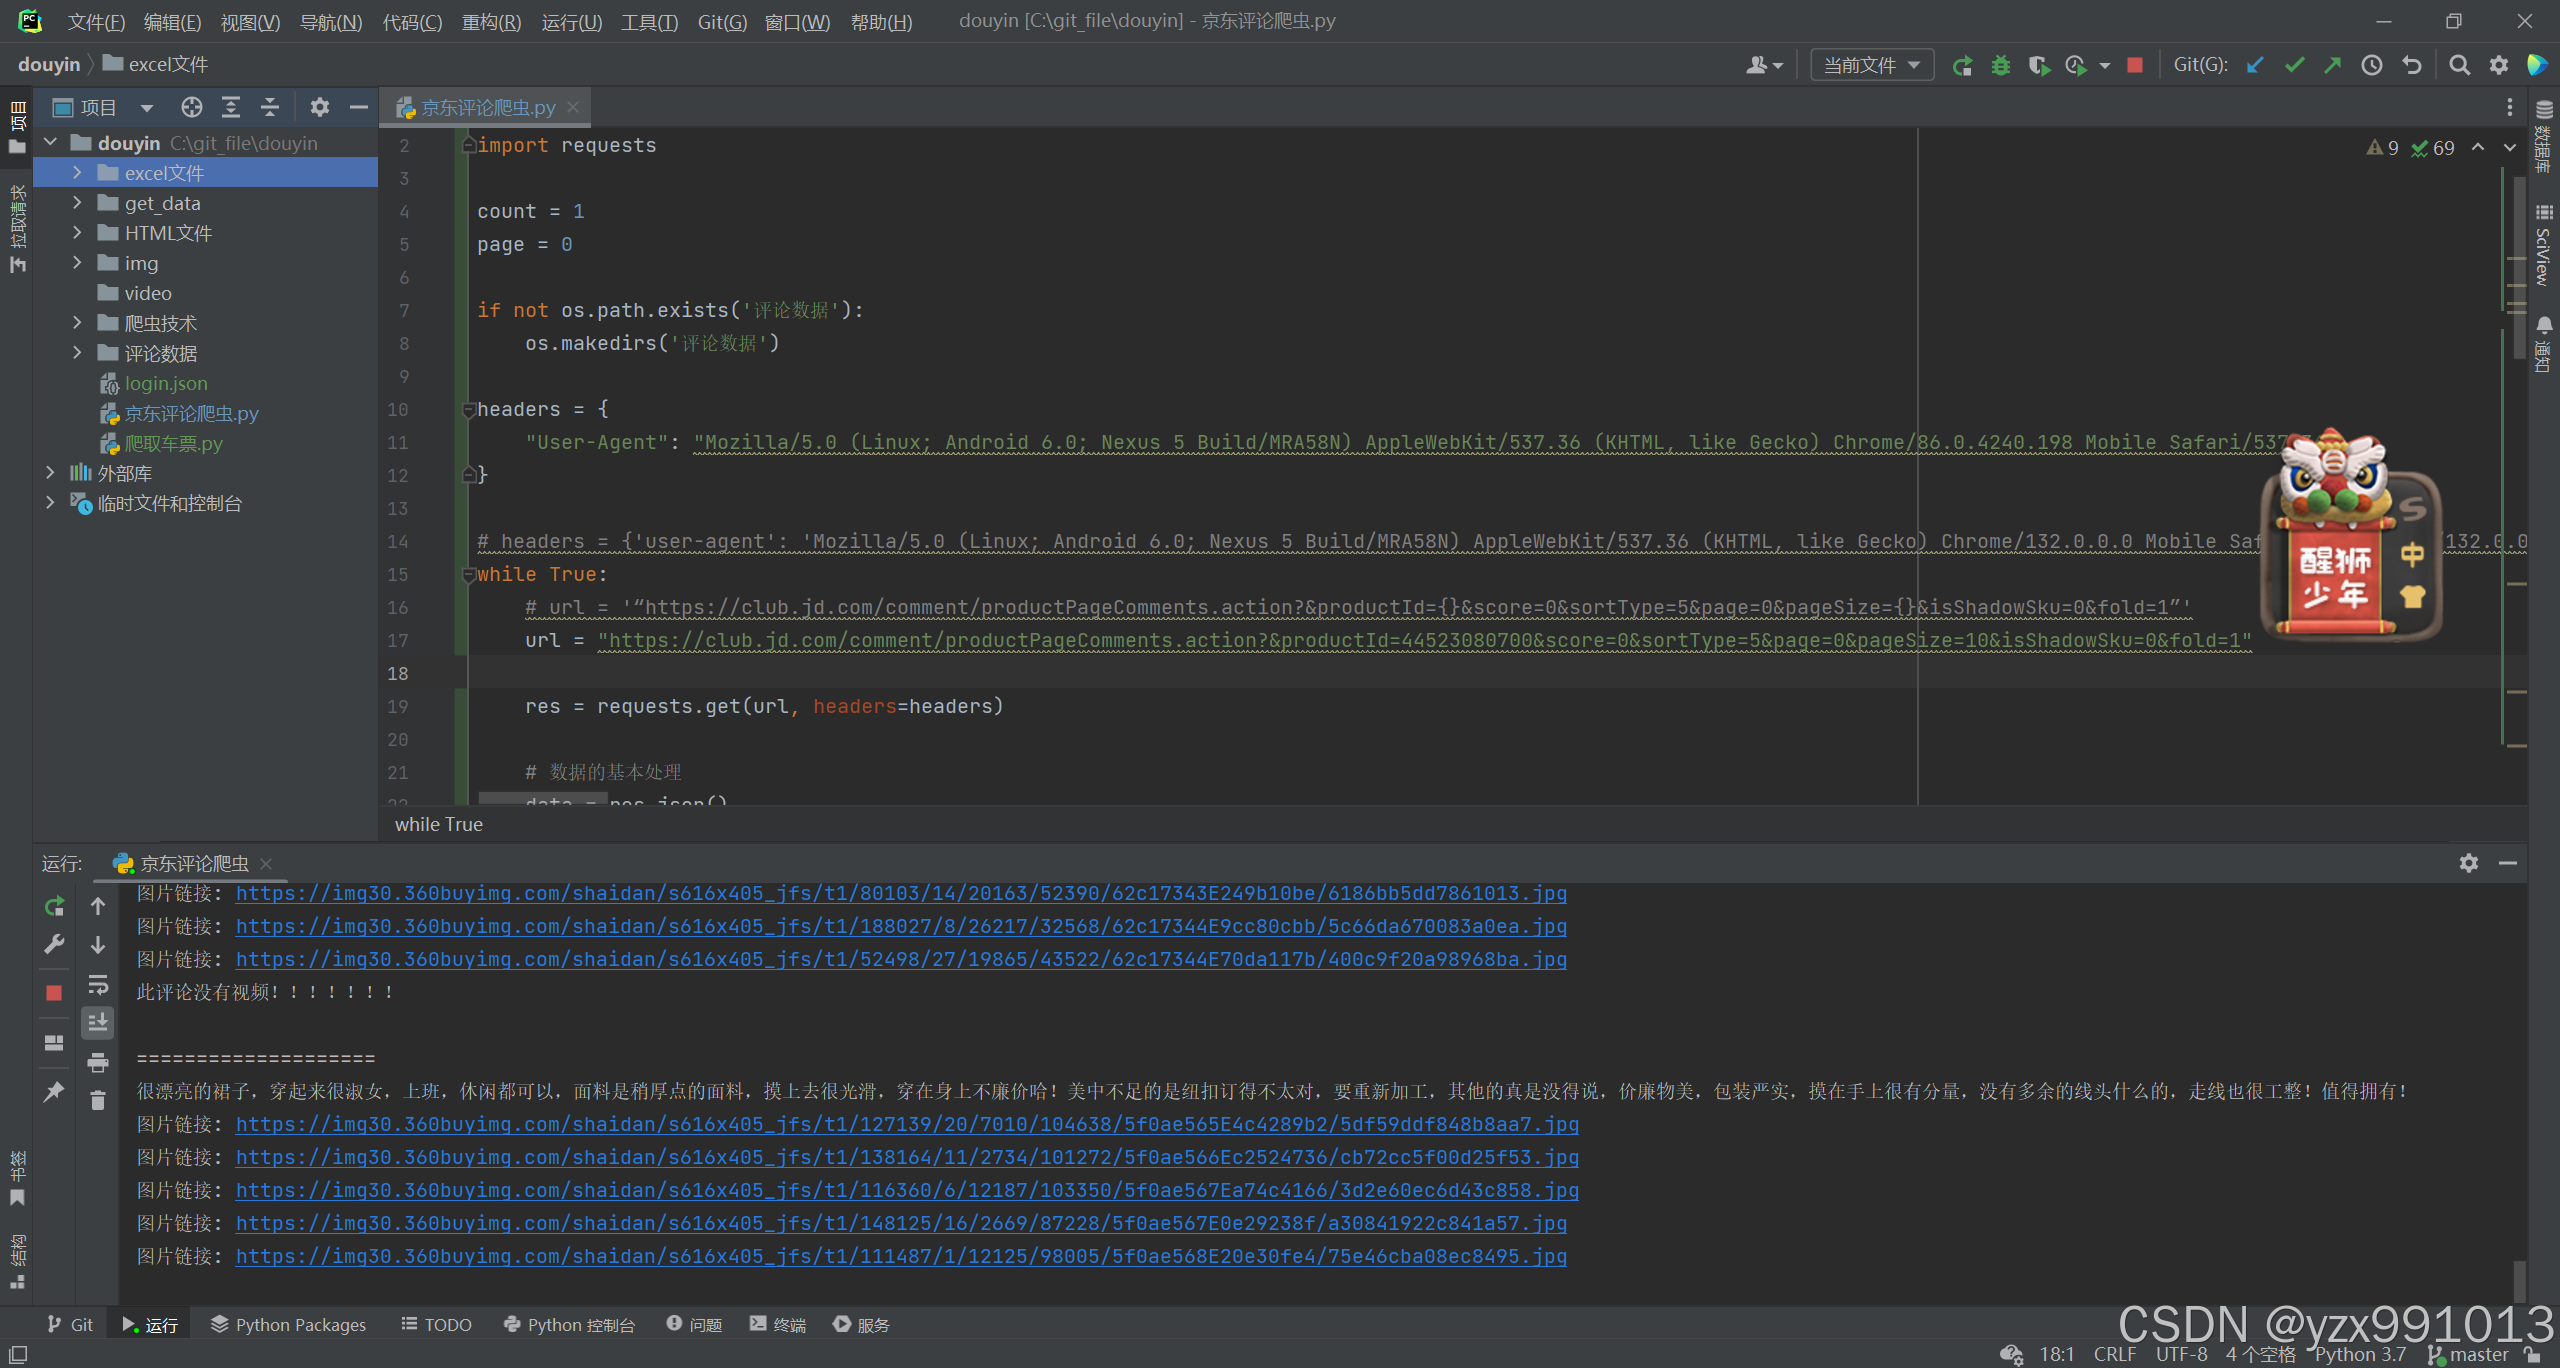This screenshot has width=2560, height=1368.
Task: Collapse all items in Project panel
Action: (x=270, y=107)
